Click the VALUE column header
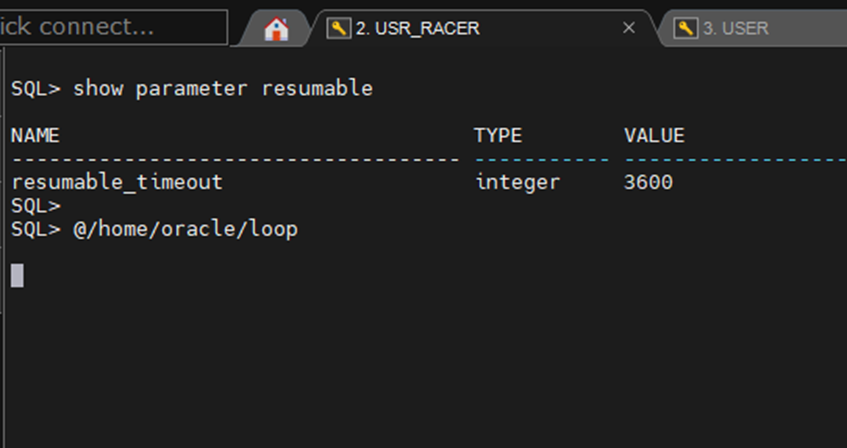This screenshot has height=448, width=847. point(654,136)
